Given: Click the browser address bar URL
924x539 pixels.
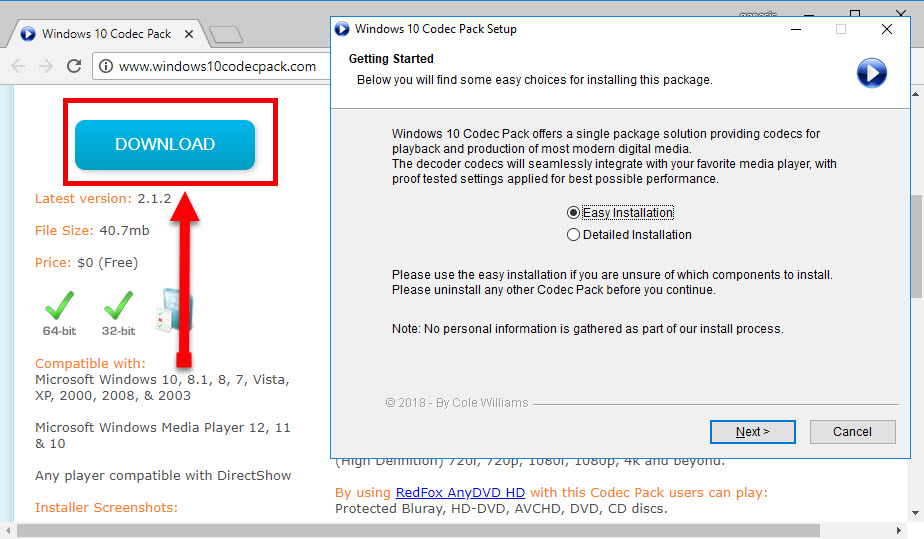Looking at the screenshot, I should [x=217, y=67].
